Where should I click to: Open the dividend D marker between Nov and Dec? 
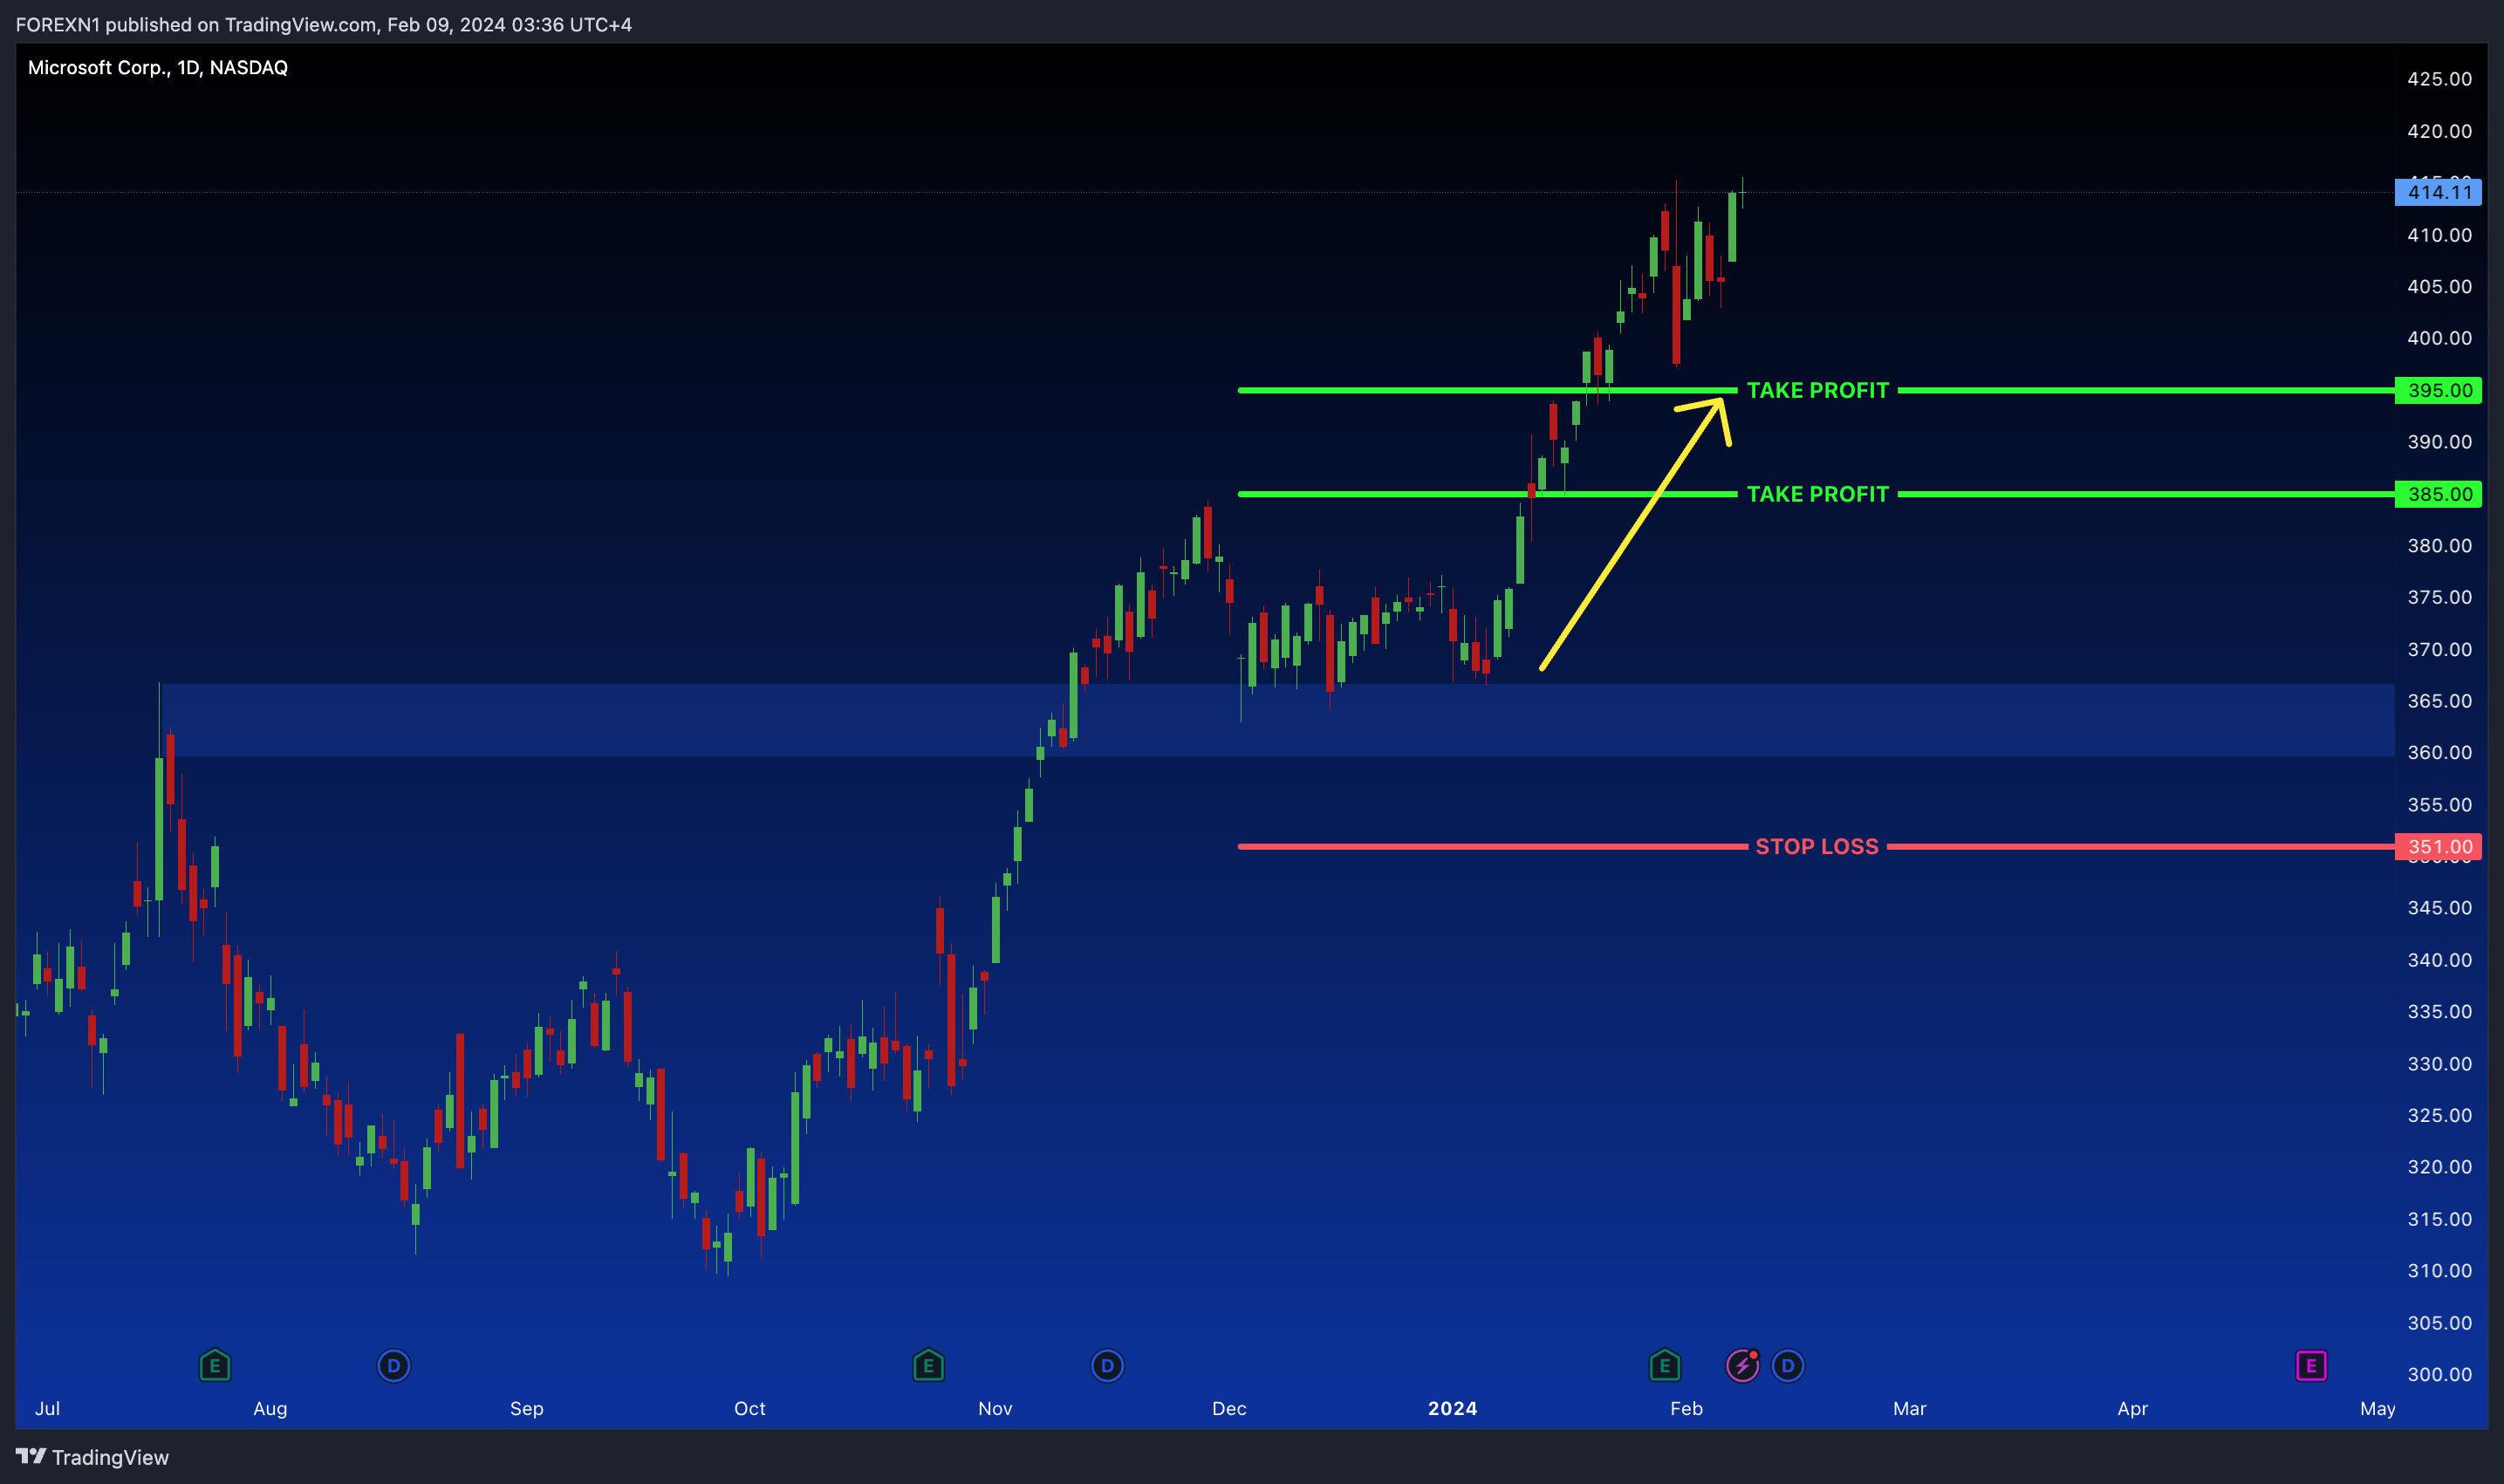point(1107,1365)
